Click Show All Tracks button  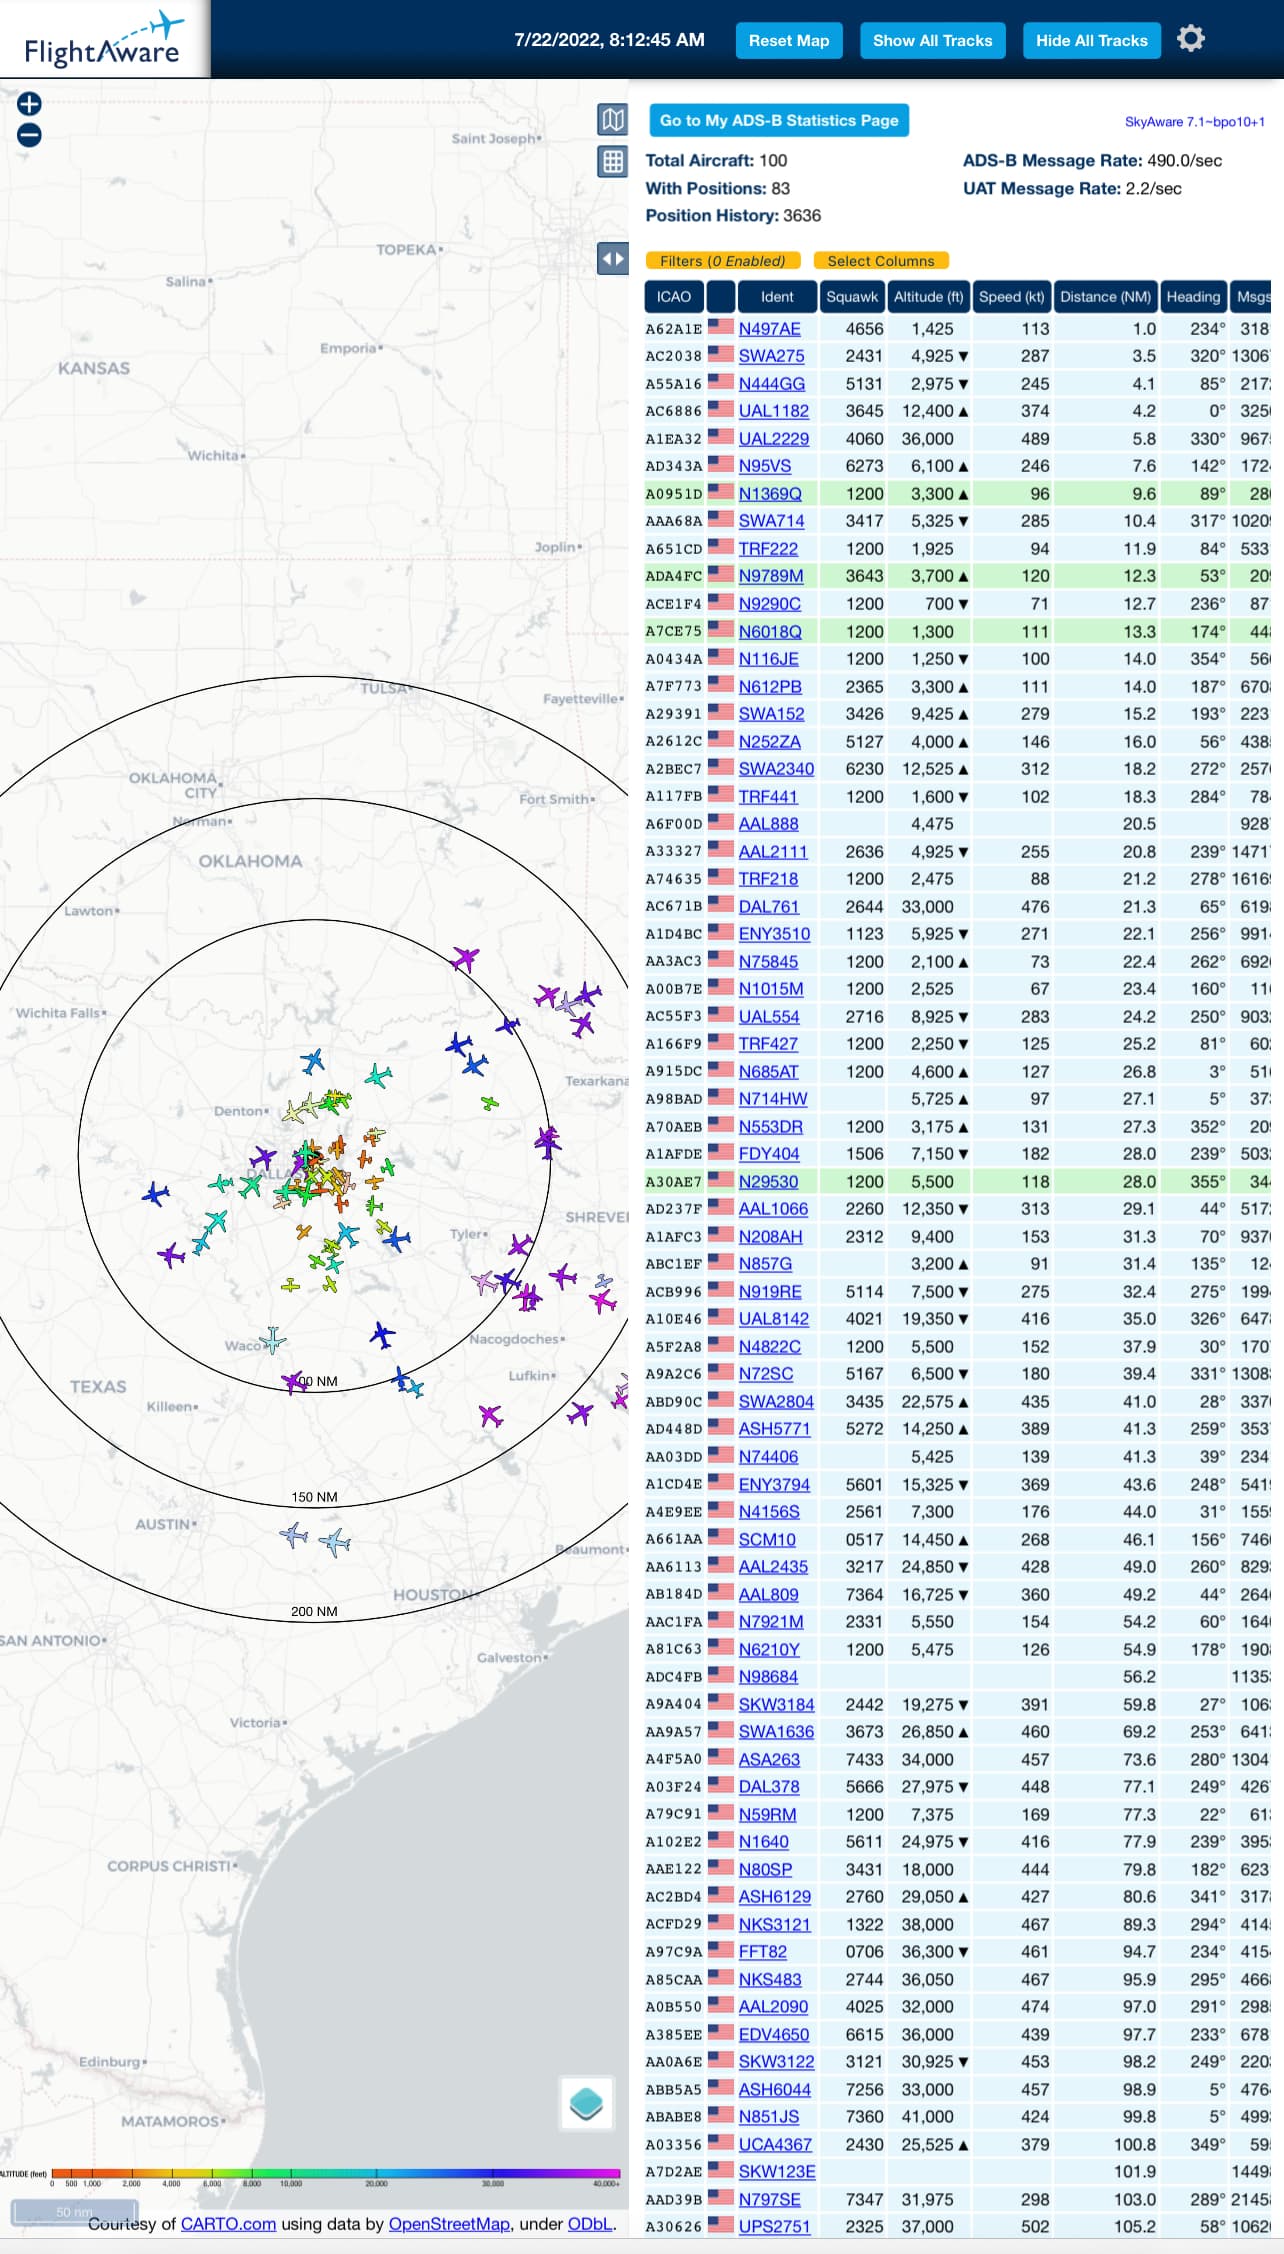(932, 41)
